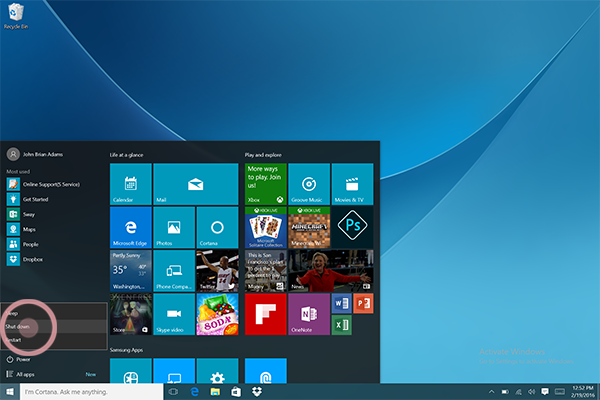
Task: Open the Store live tile
Action: point(130,314)
